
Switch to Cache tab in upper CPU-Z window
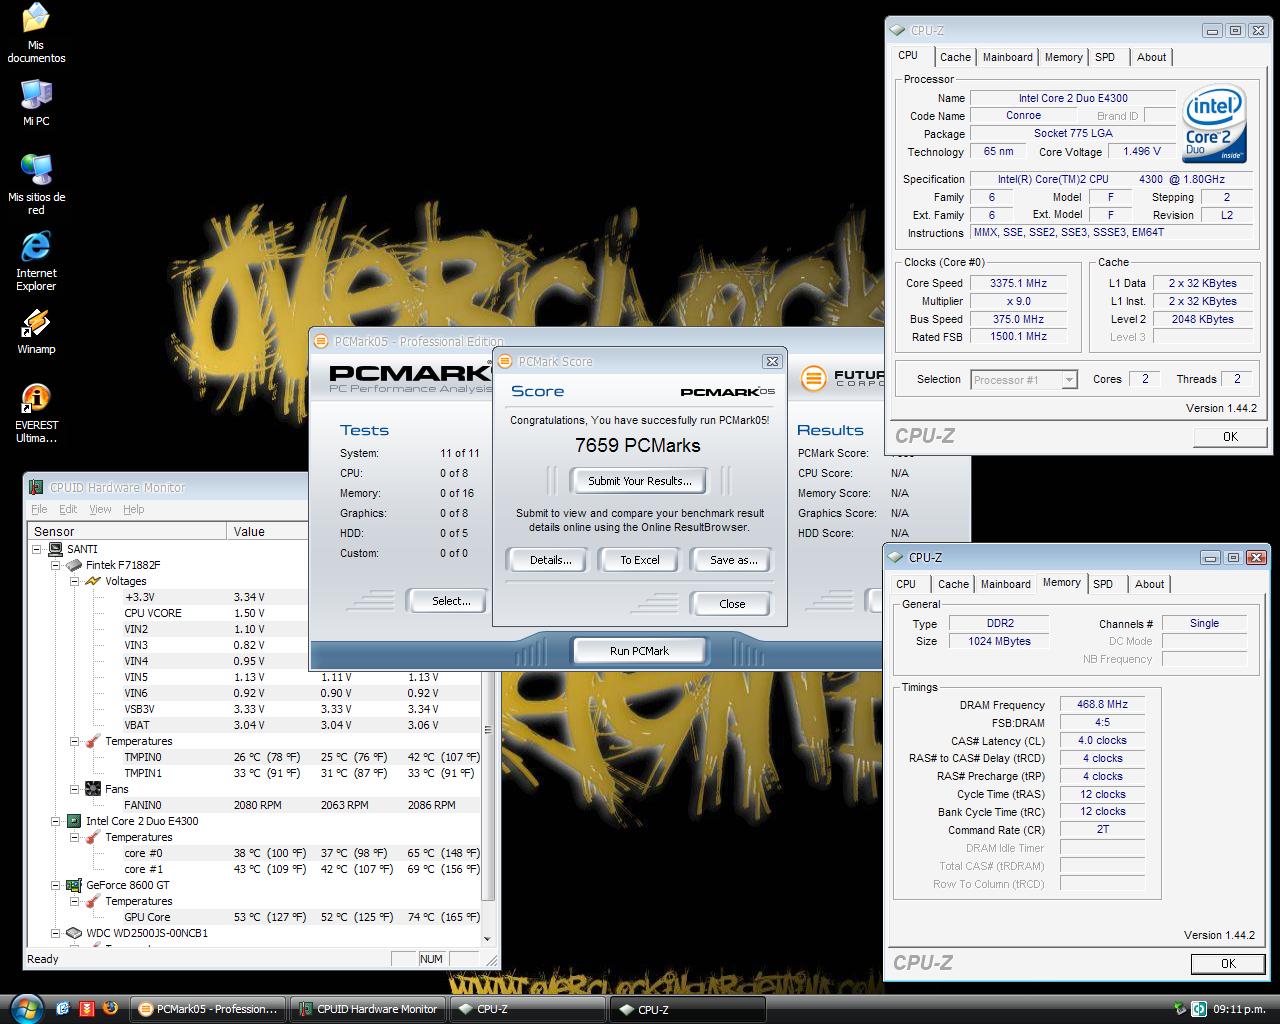coord(955,57)
